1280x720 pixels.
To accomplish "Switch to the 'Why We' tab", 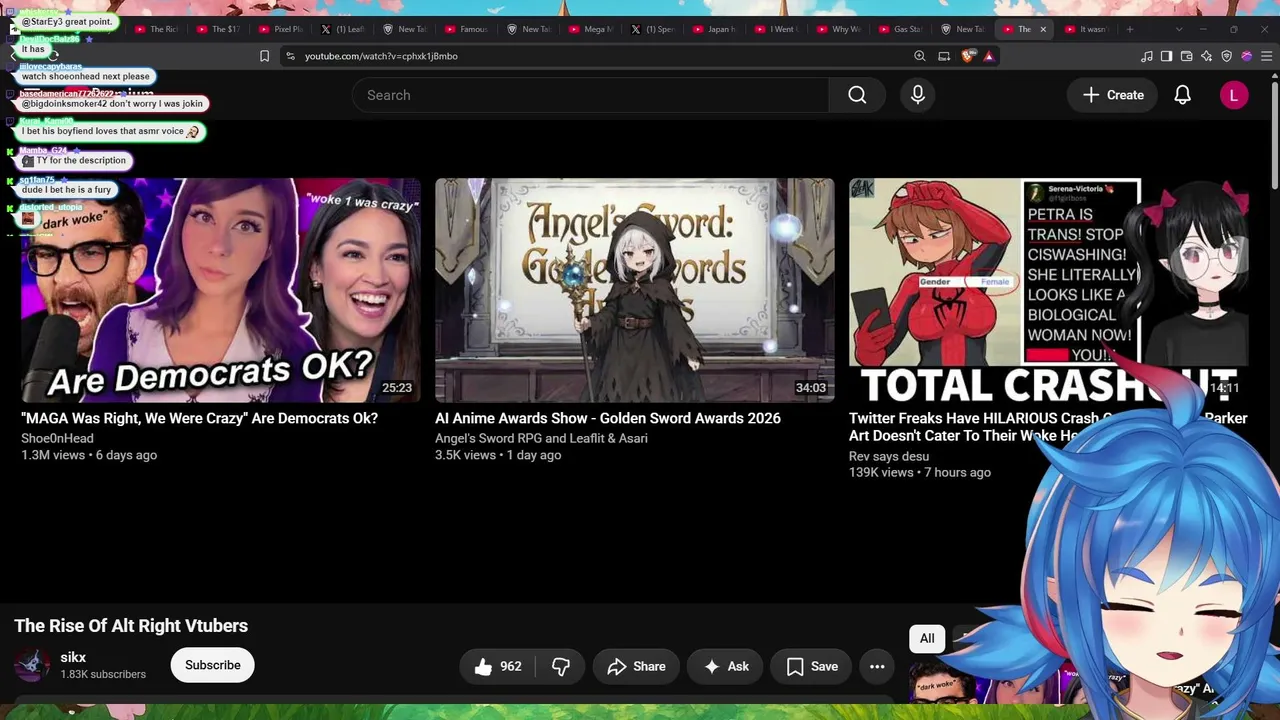I will [839, 29].
